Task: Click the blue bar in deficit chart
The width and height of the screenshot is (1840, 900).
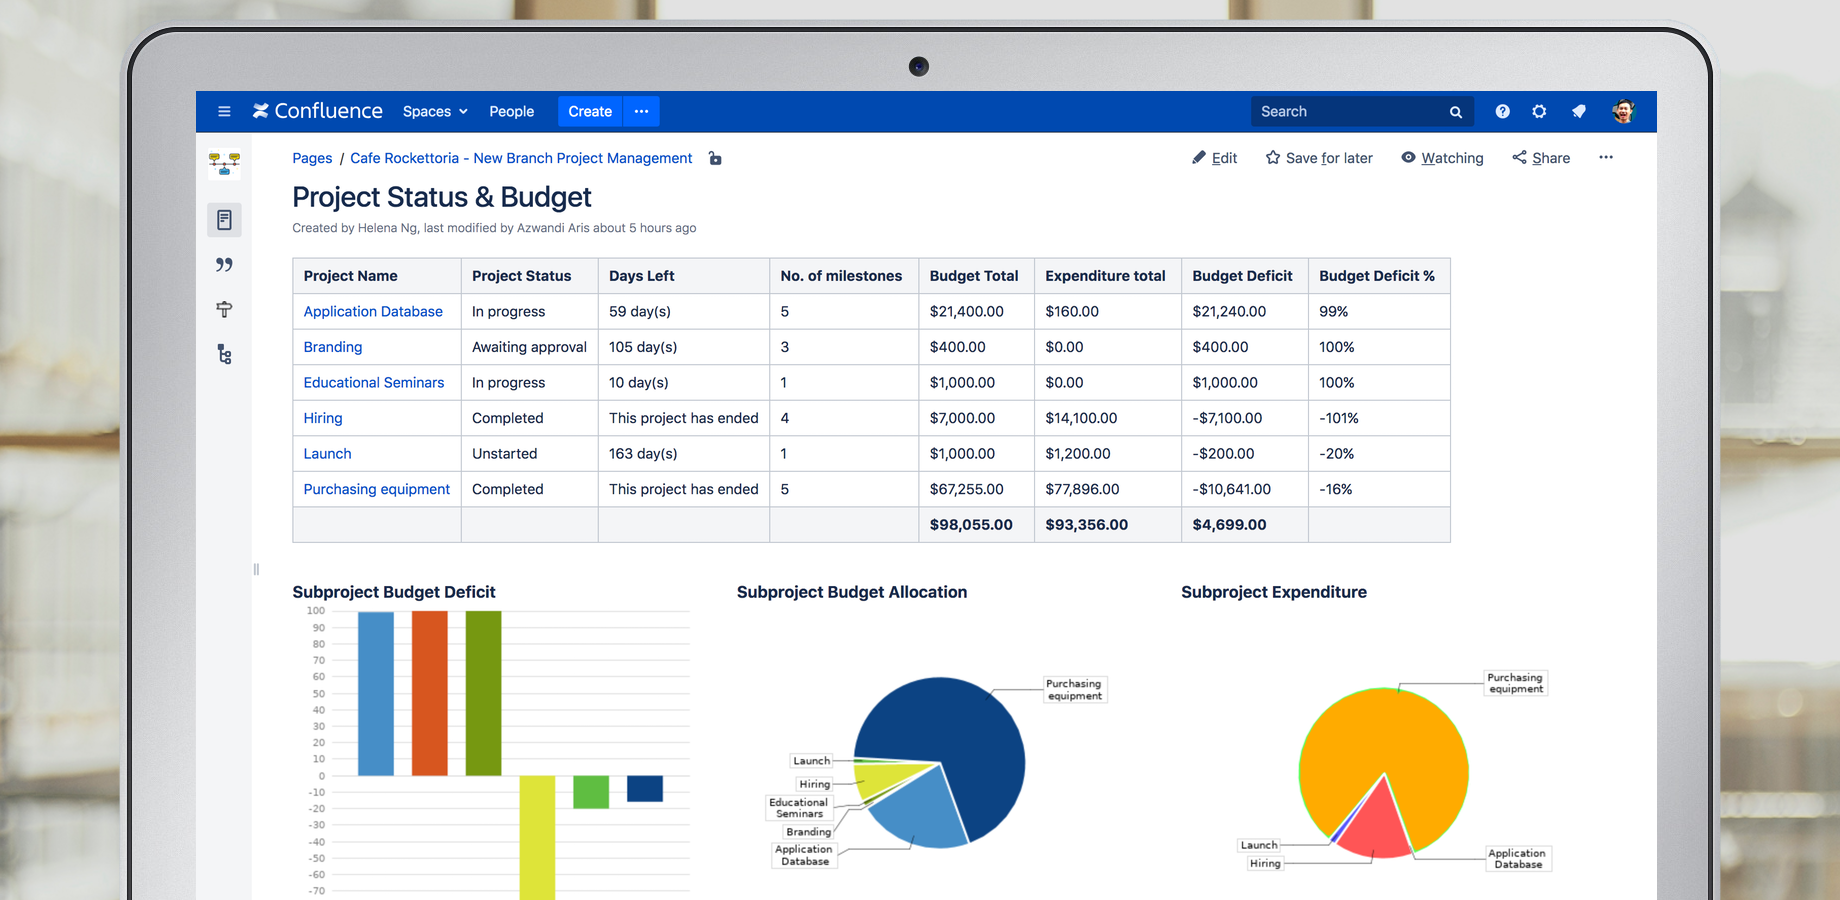Action: (x=376, y=693)
